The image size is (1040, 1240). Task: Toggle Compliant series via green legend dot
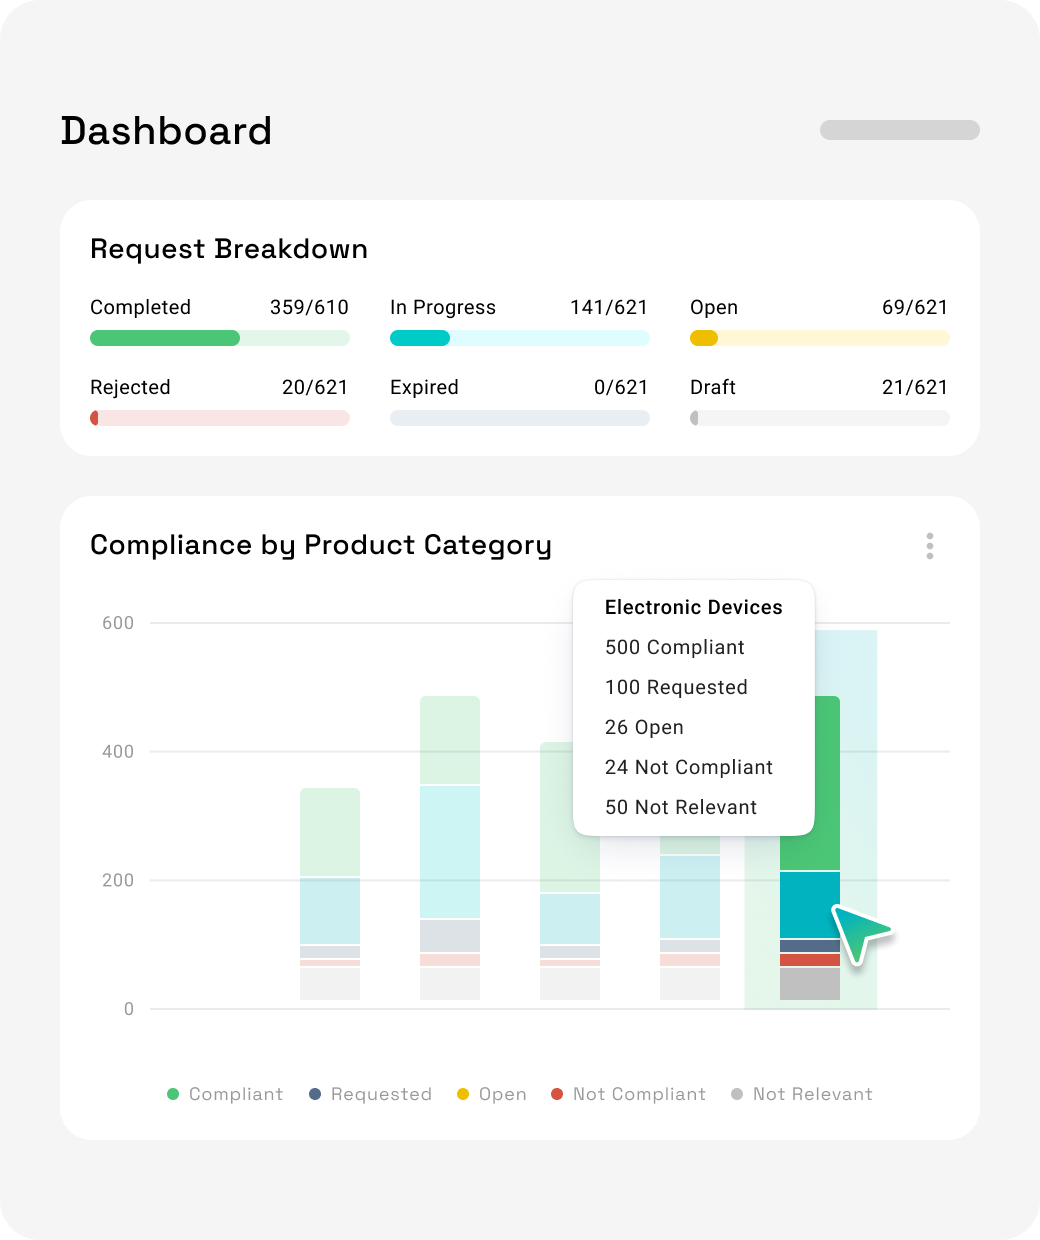pyautogui.click(x=173, y=1094)
